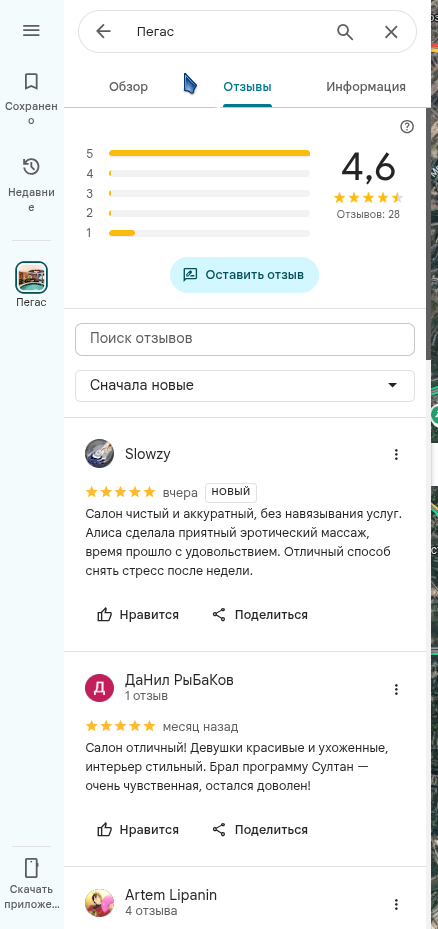Click the вчера date on Slowzy review
The image size is (438, 929).
pyautogui.click(x=180, y=493)
